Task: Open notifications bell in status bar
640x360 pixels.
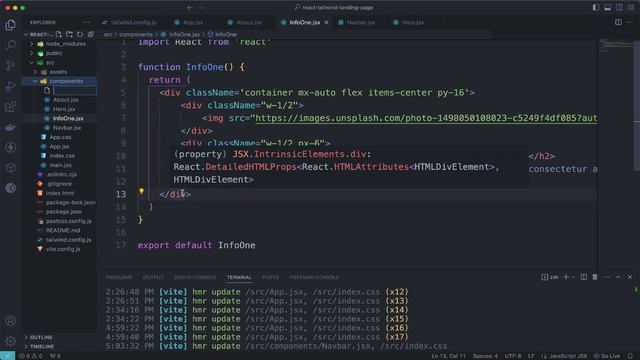Action: [631, 356]
